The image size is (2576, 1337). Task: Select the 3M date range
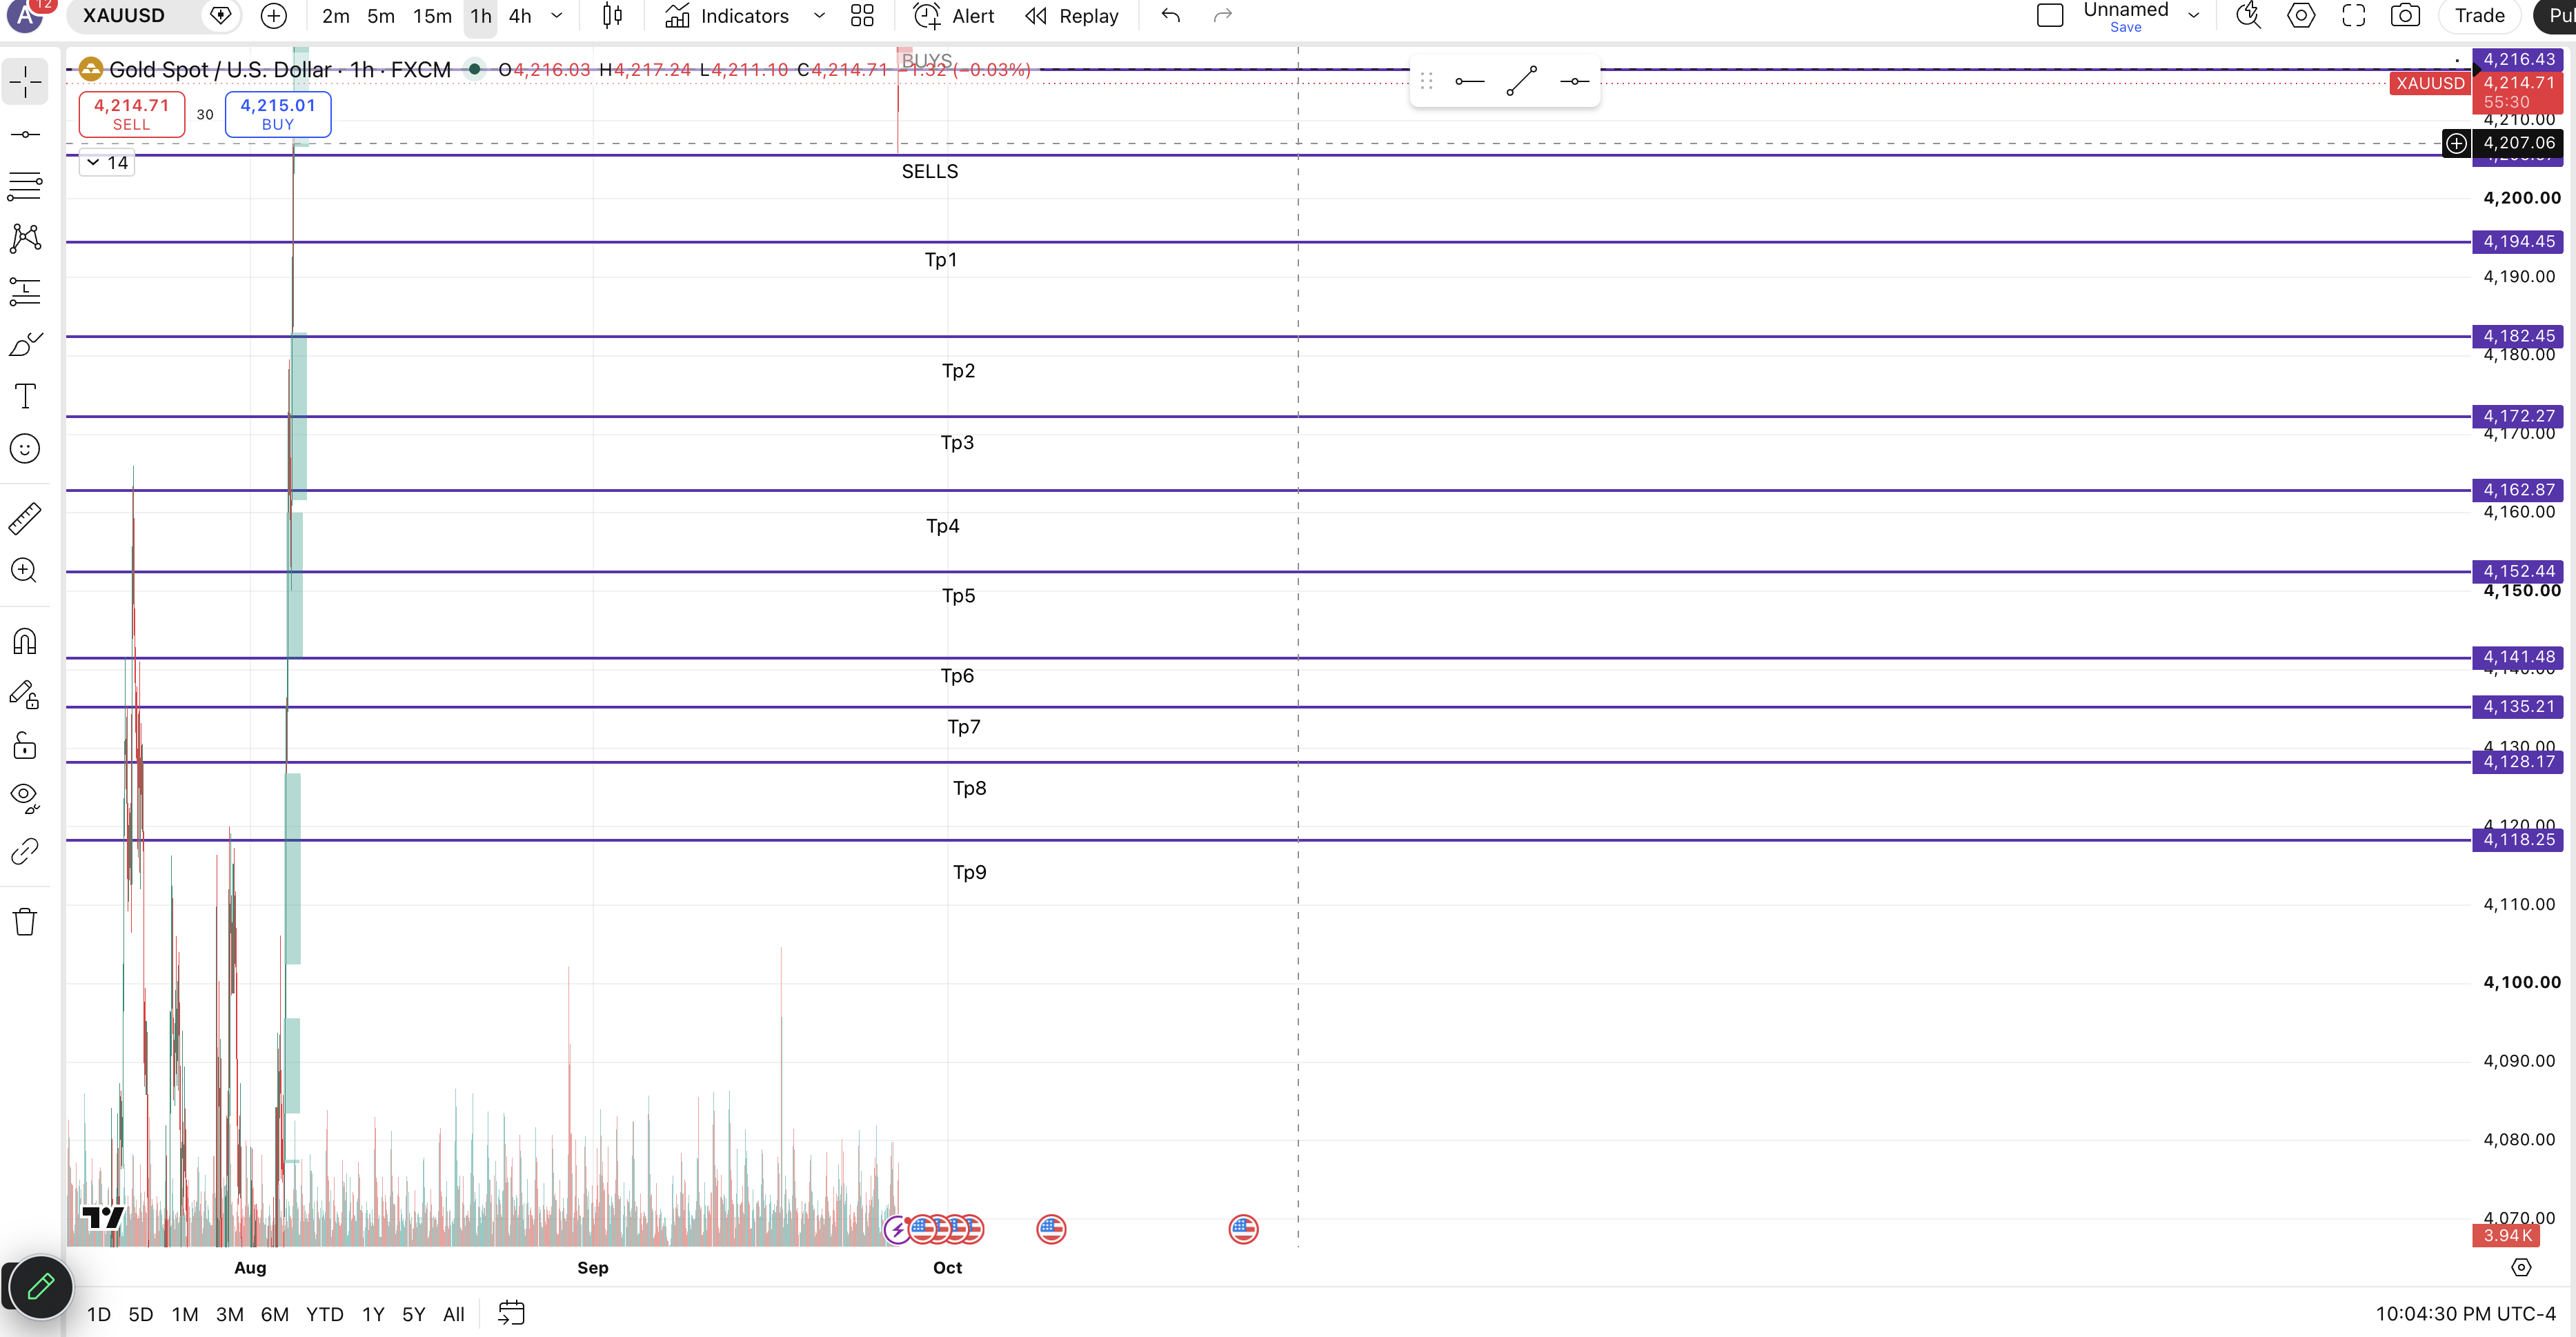point(229,1314)
